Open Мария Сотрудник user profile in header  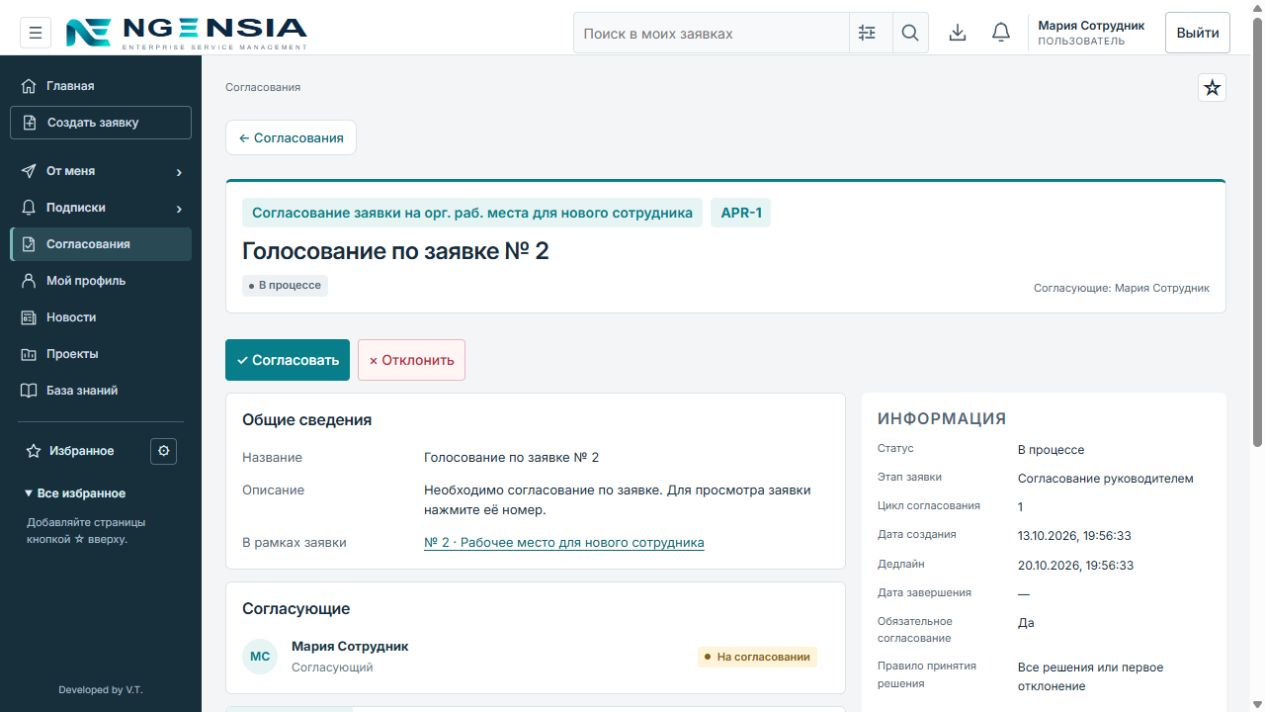[x=1091, y=33]
